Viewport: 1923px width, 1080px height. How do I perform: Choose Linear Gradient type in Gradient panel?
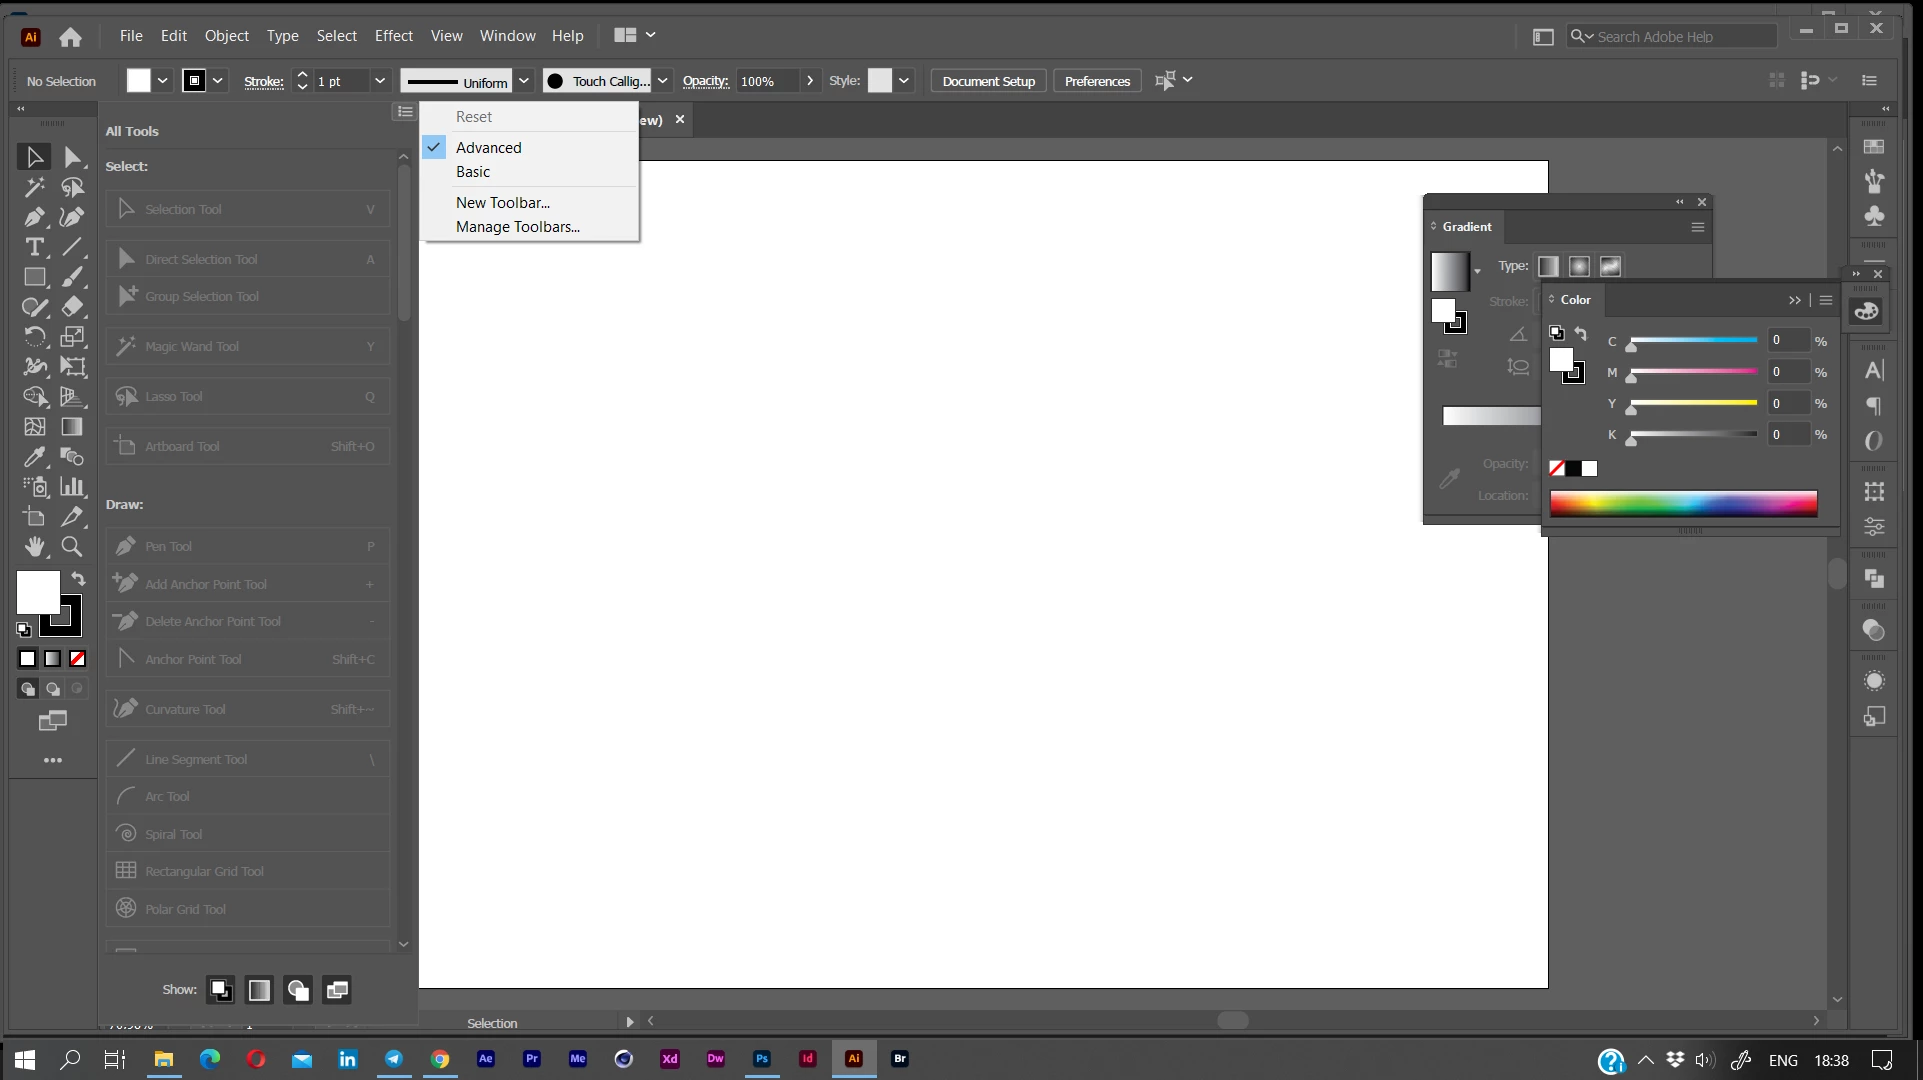coord(1548,266)
